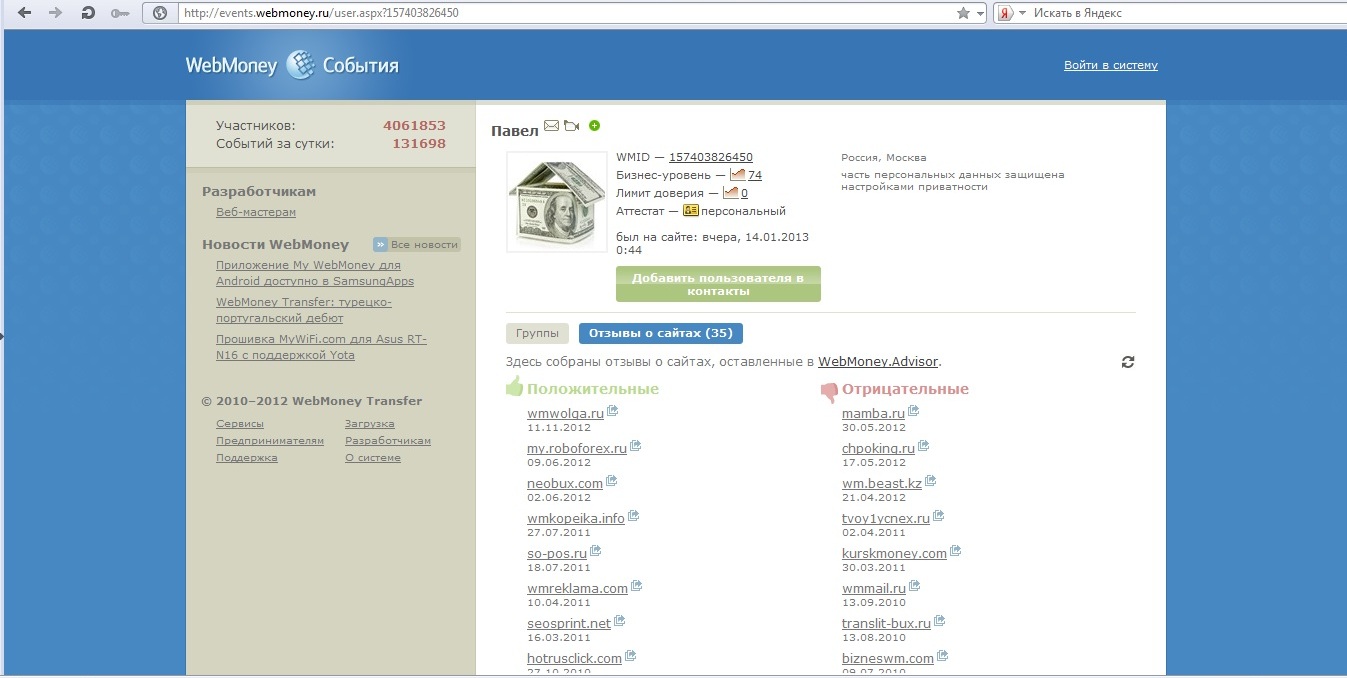
Task: Open the so-pos.ru review link
Action: click(557, 554)
